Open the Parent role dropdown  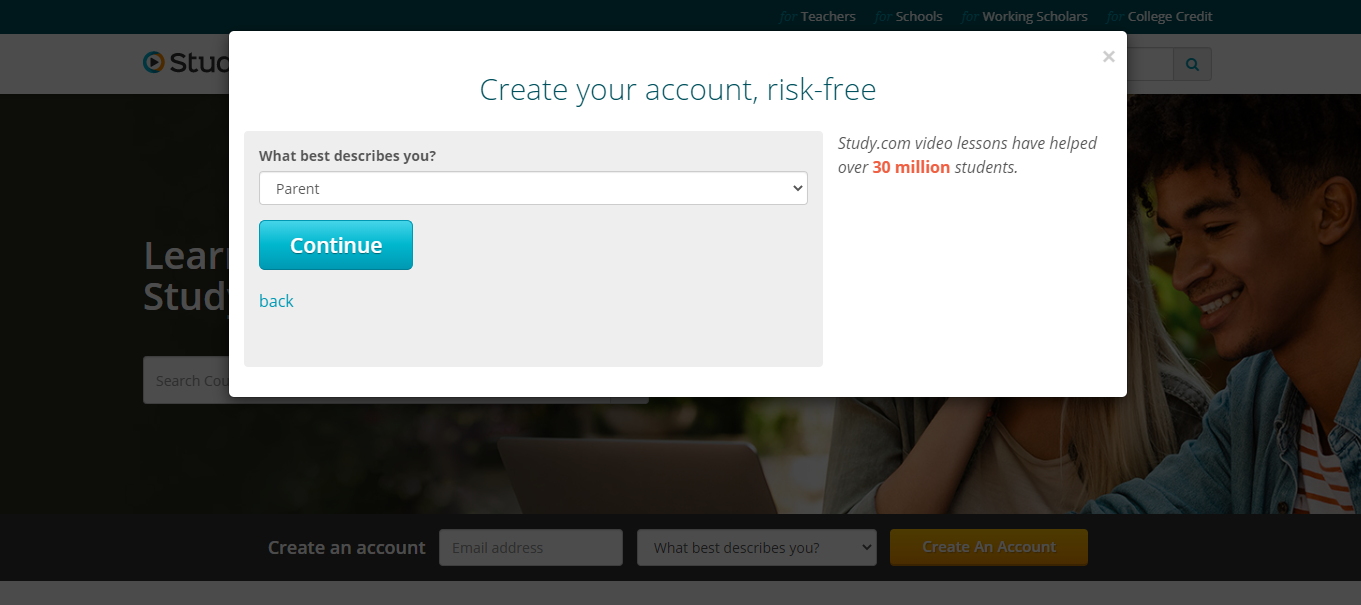533,188
